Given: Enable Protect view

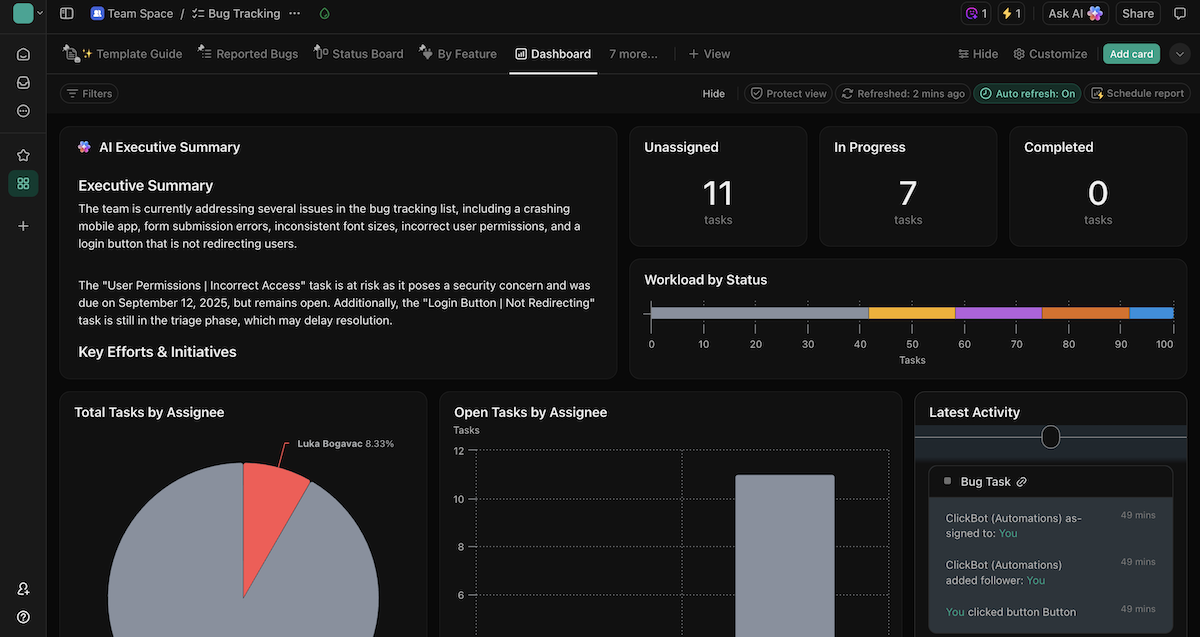Looking at the screenshot, I should tap(788, 93).
